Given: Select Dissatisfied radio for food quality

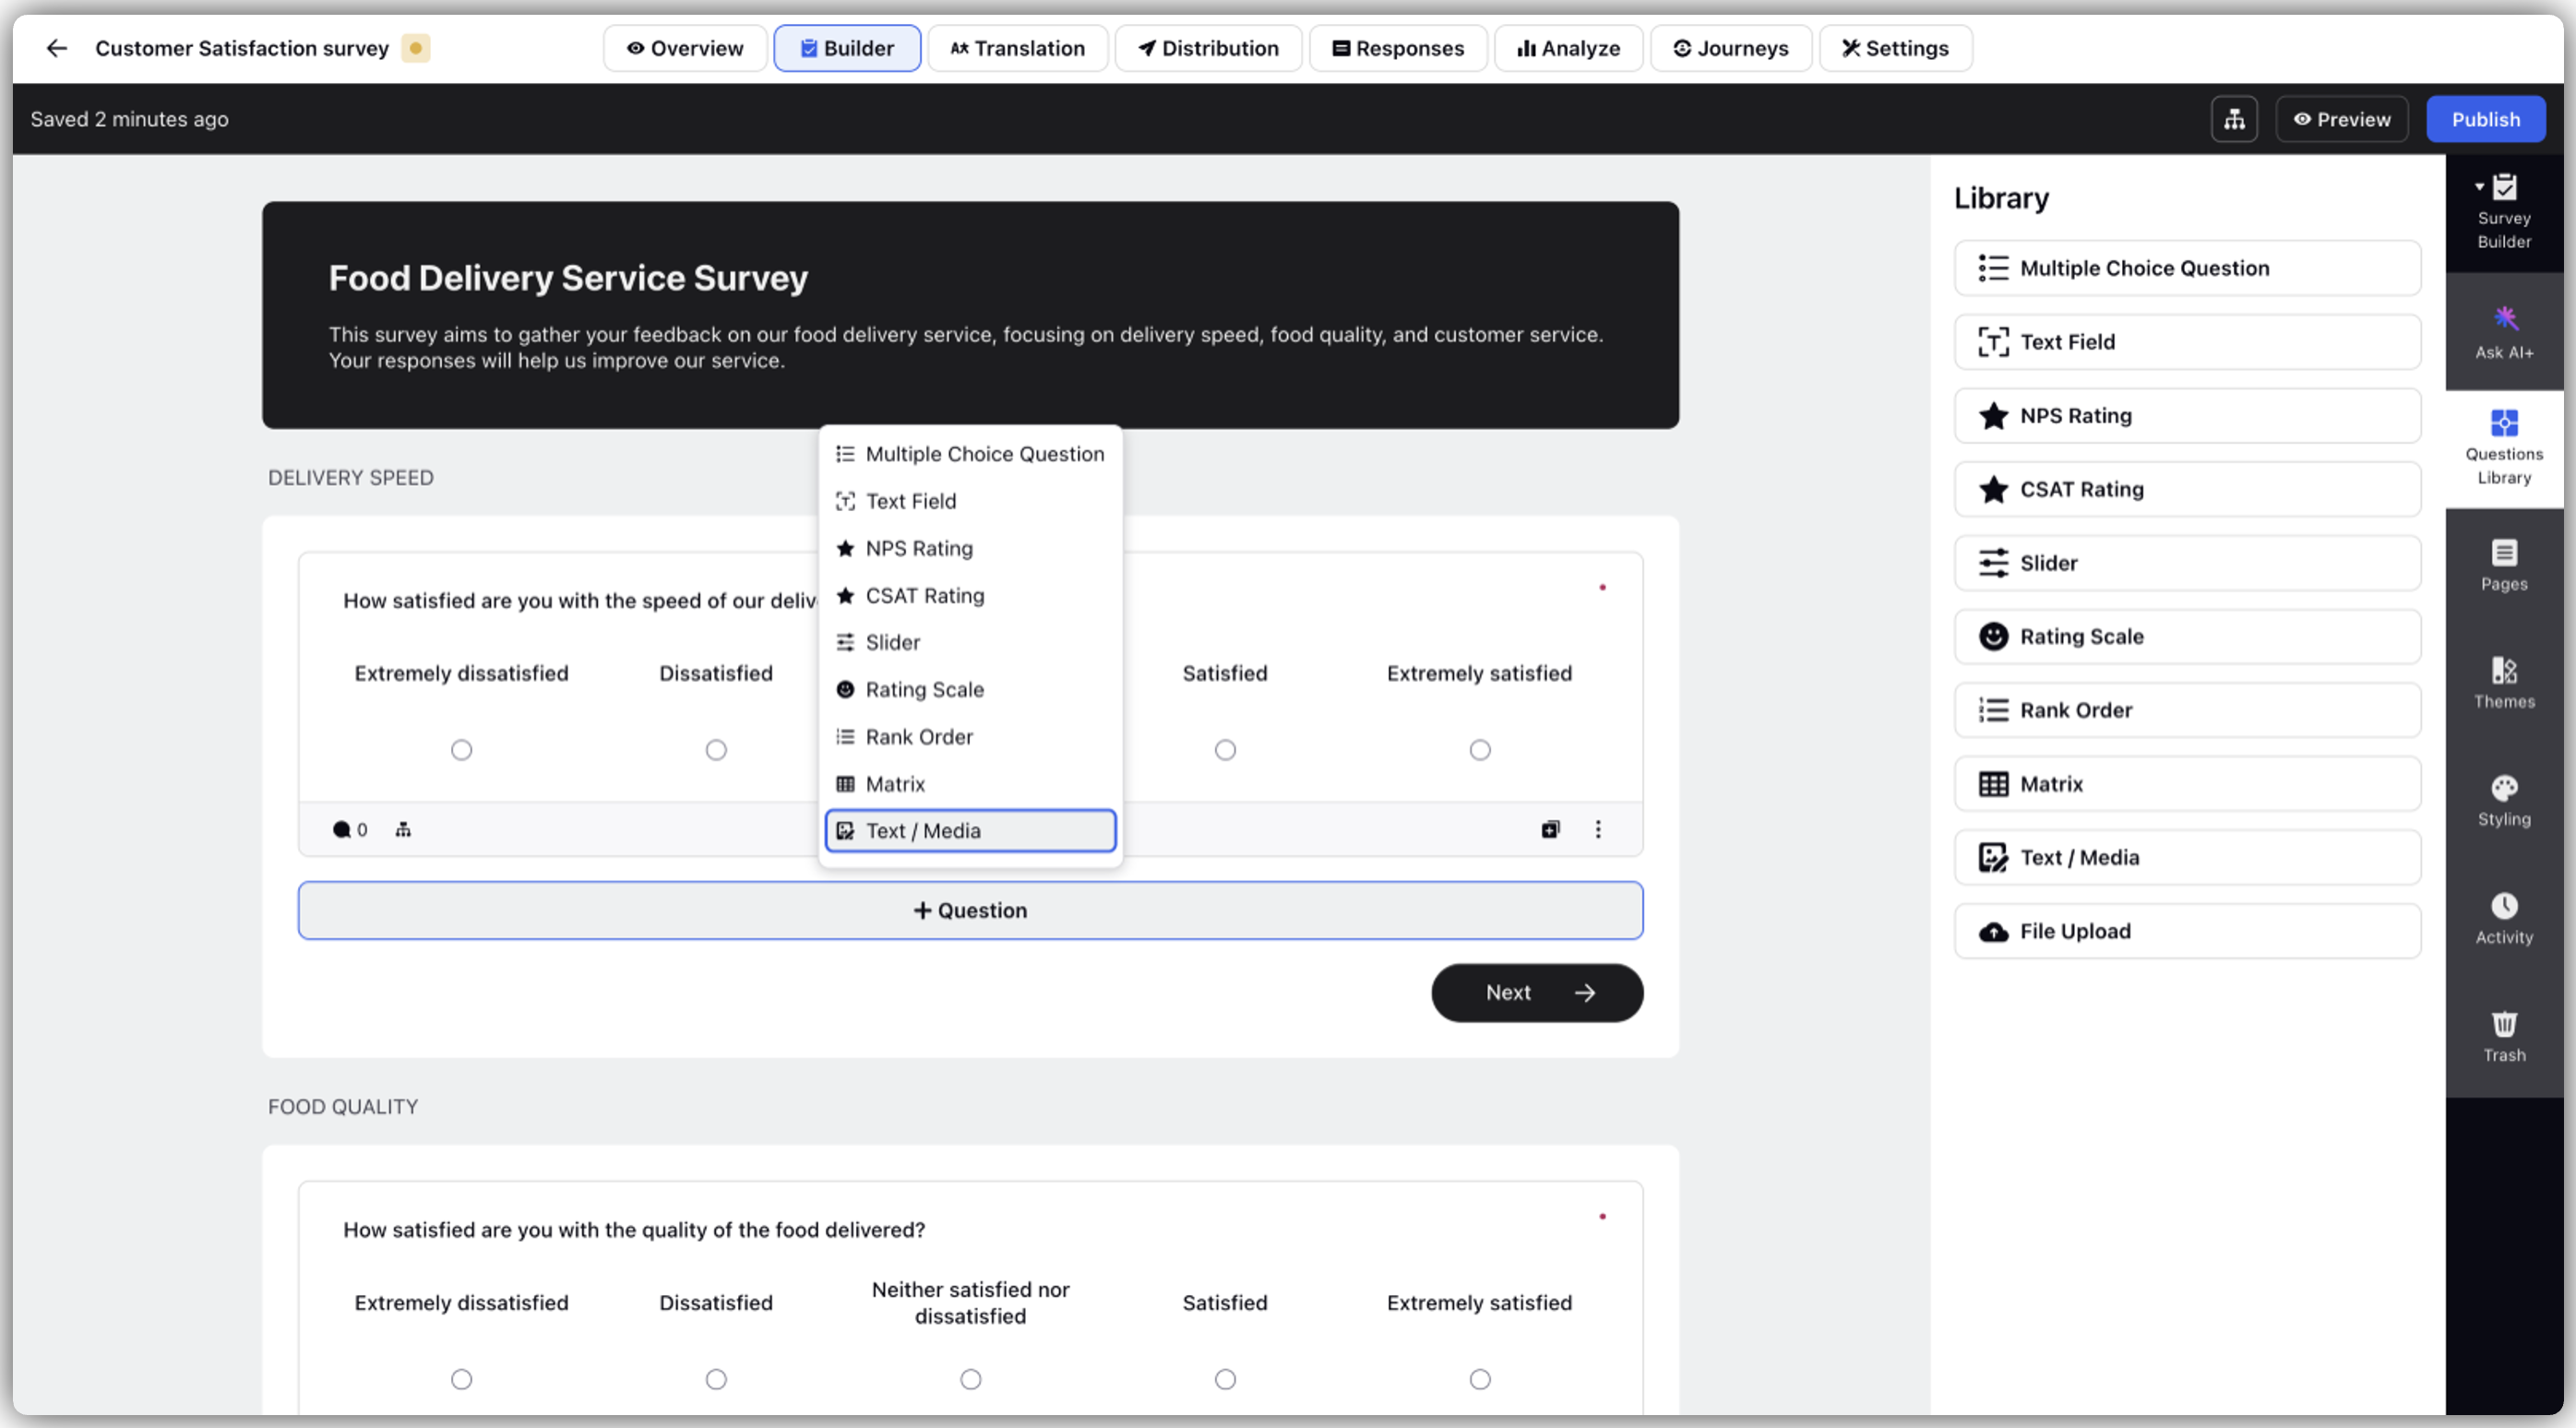Looking at the screenshot, I should (x=716, y=1379).
